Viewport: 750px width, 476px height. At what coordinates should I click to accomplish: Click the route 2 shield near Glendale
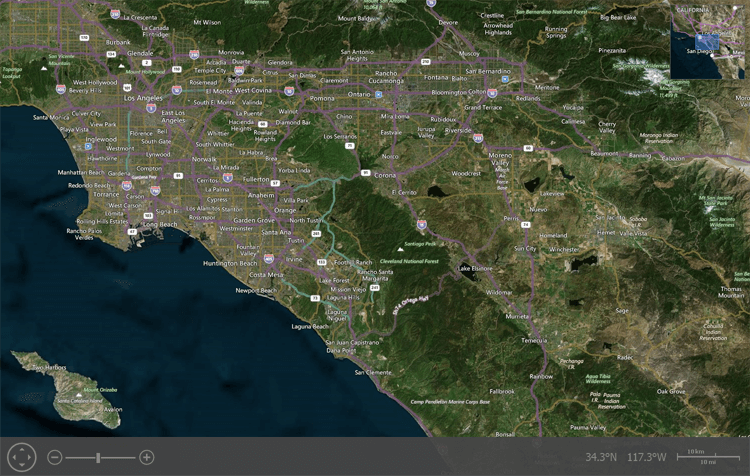[147, 63]
